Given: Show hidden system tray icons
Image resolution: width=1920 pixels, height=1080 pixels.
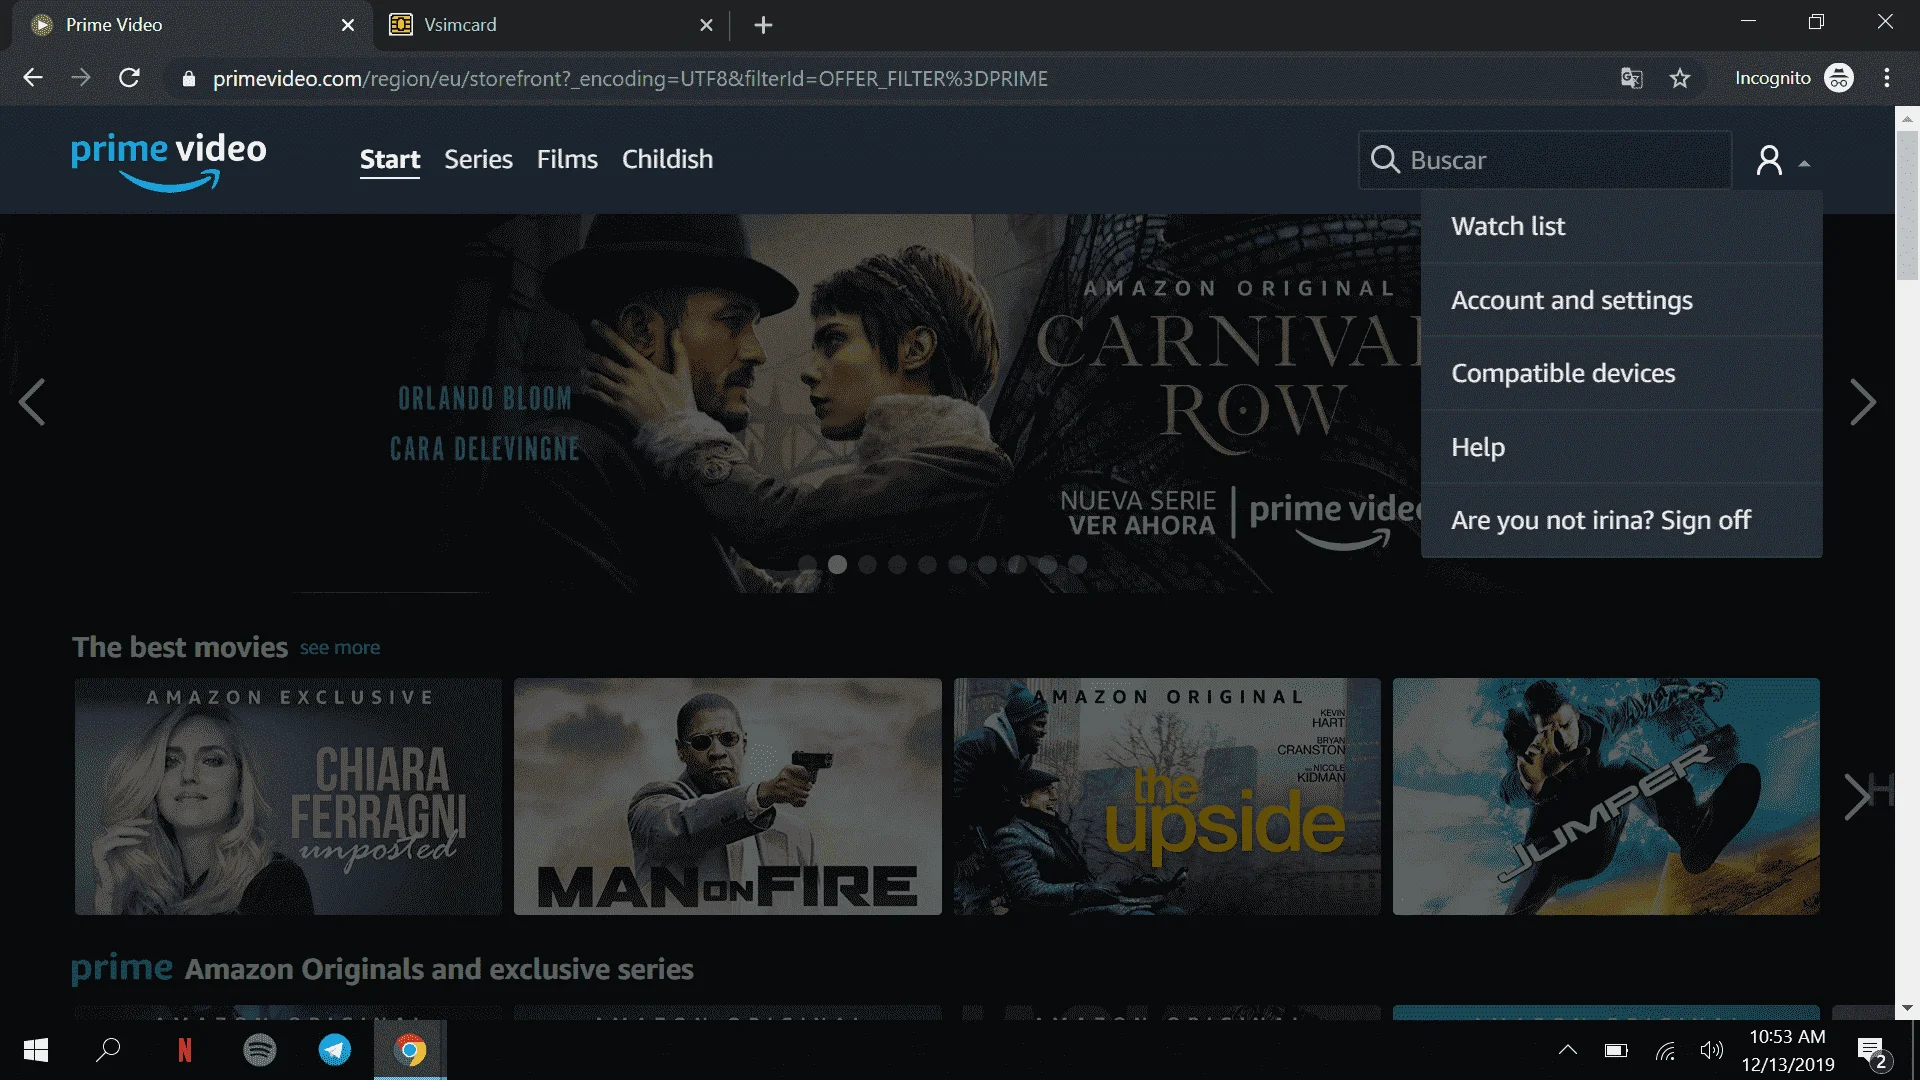Looking at the screenshot, I should point(1567,1050).
